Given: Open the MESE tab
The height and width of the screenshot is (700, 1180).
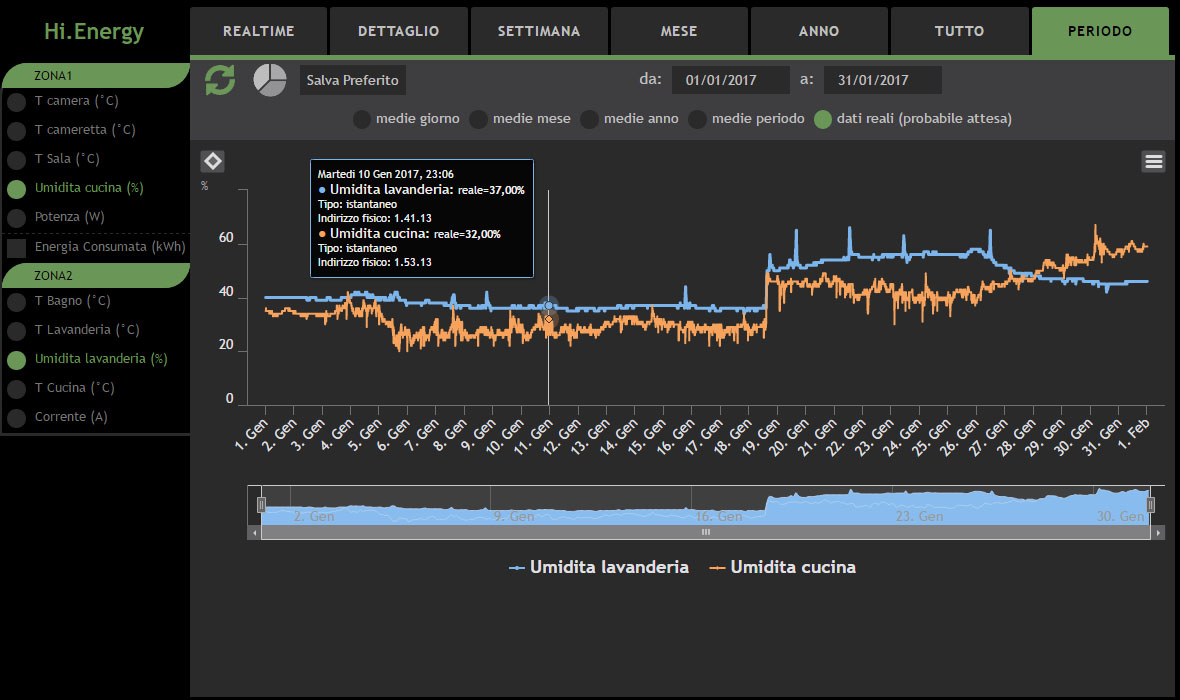Looking at the screenshot, I should pyautogui.click(x=679, y=31).
